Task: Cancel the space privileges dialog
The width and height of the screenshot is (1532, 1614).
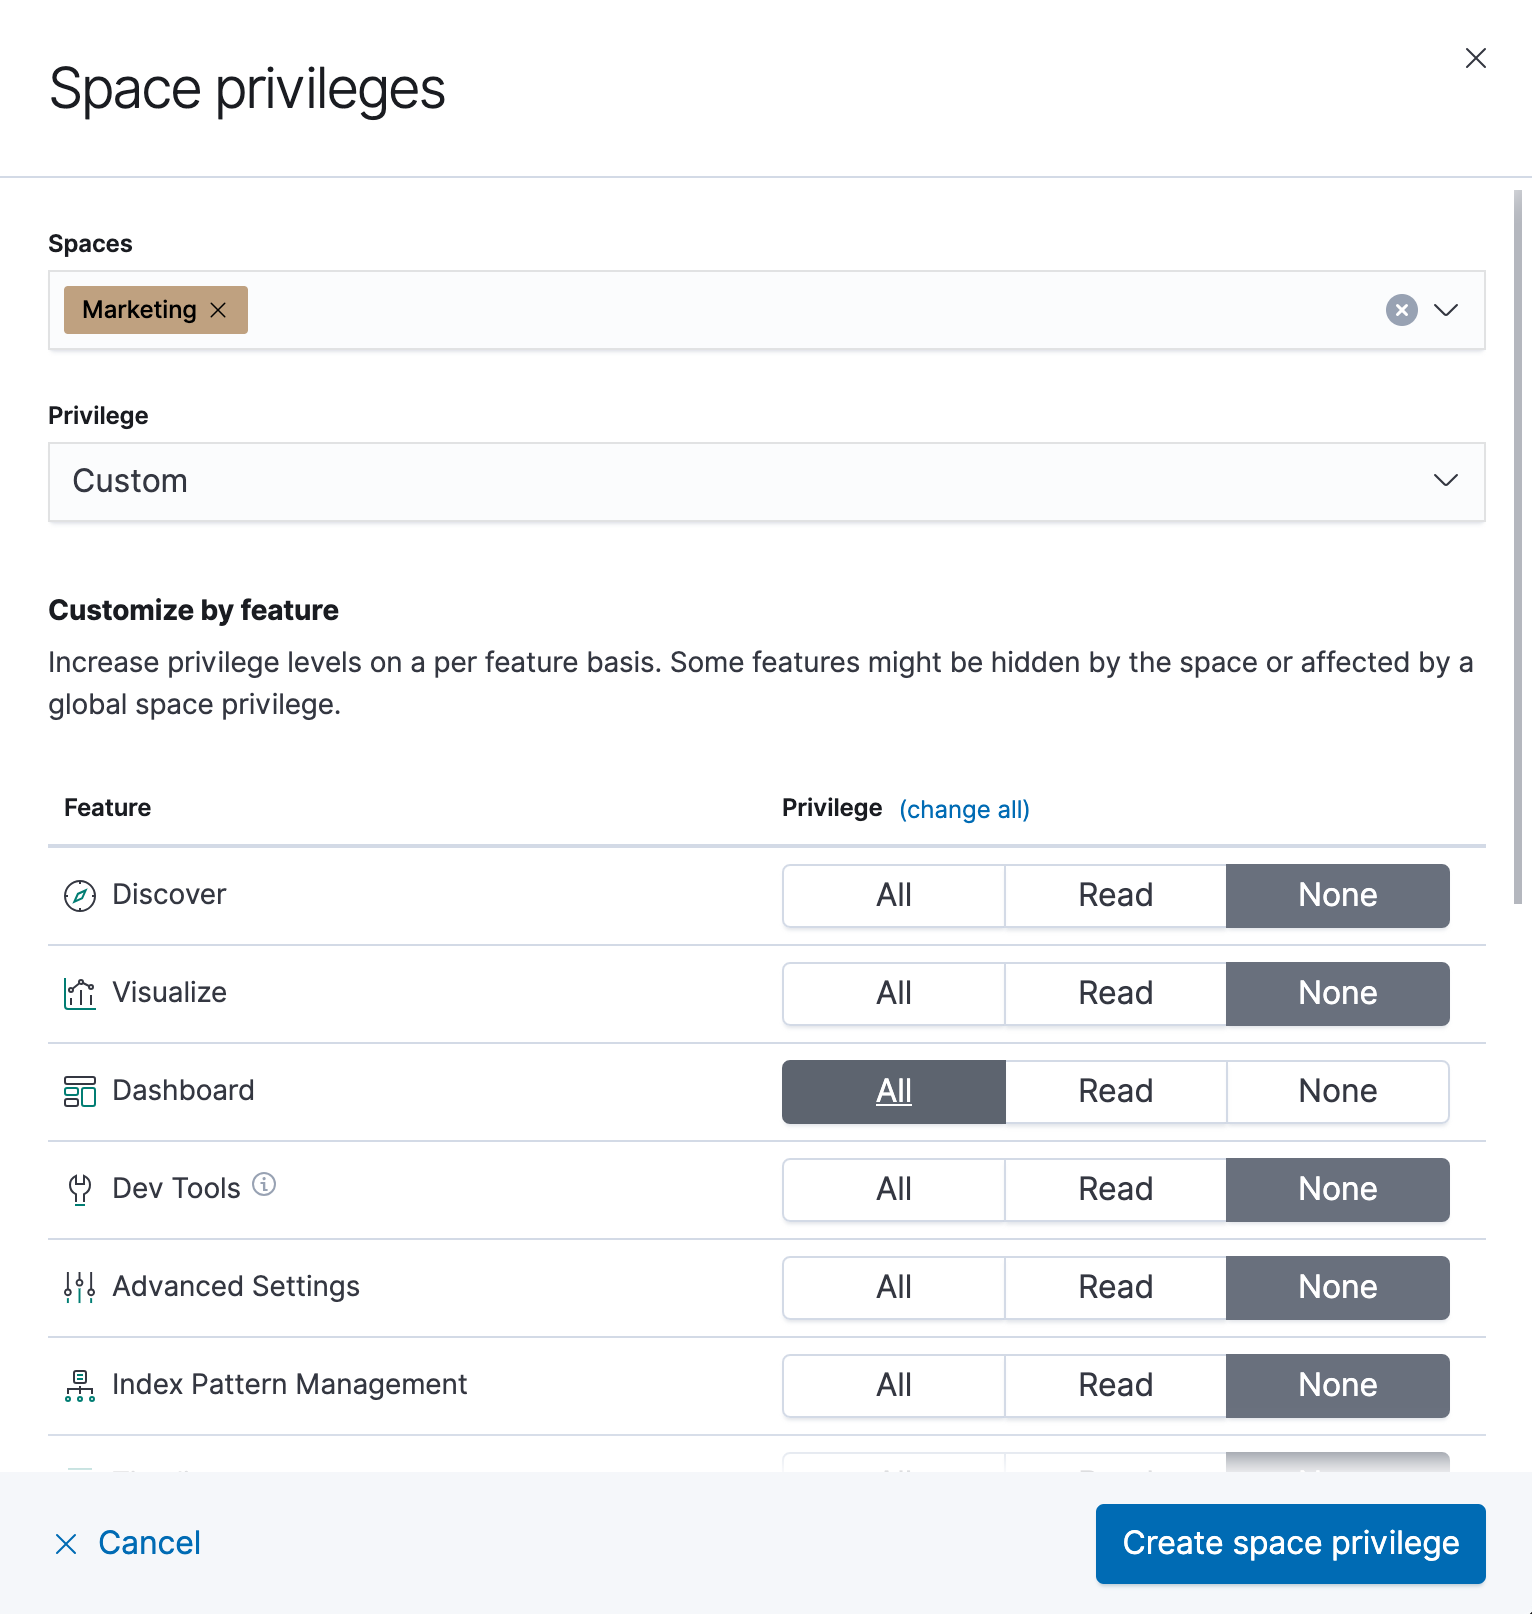Action: pos(128,1543)
